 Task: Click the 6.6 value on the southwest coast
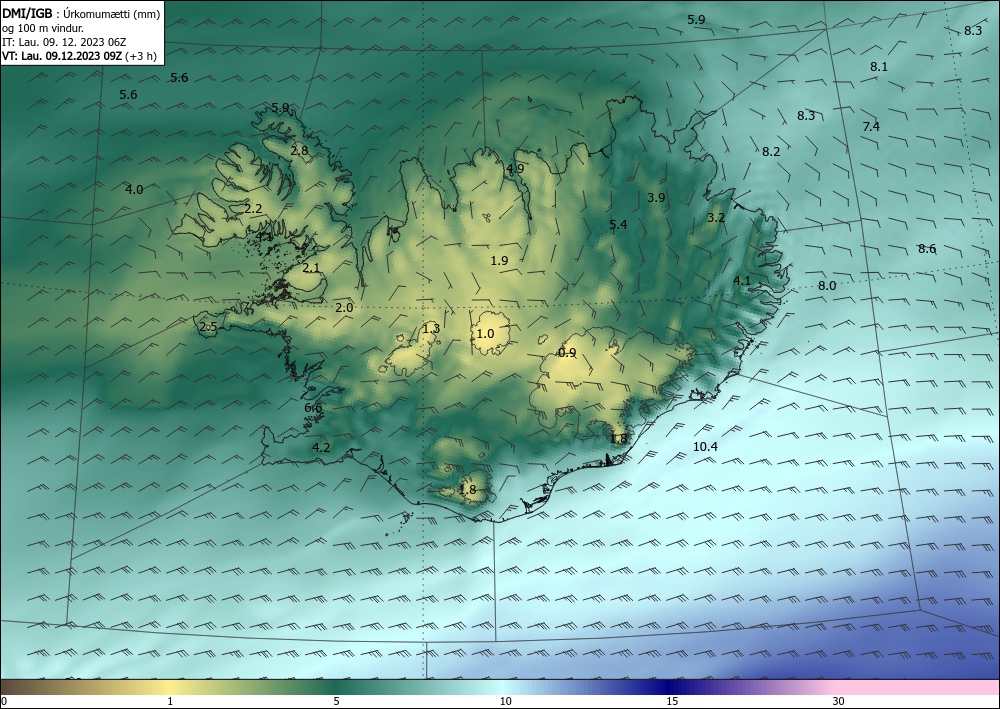tap(313, 408)
